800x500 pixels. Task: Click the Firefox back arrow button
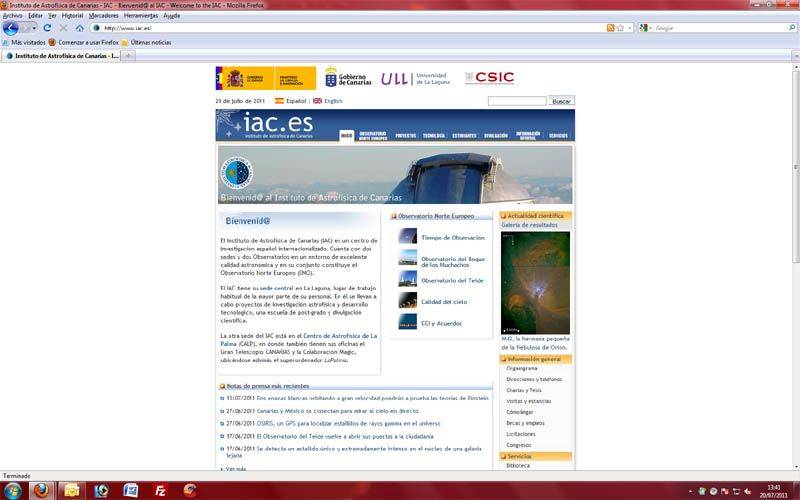(11, 28)
